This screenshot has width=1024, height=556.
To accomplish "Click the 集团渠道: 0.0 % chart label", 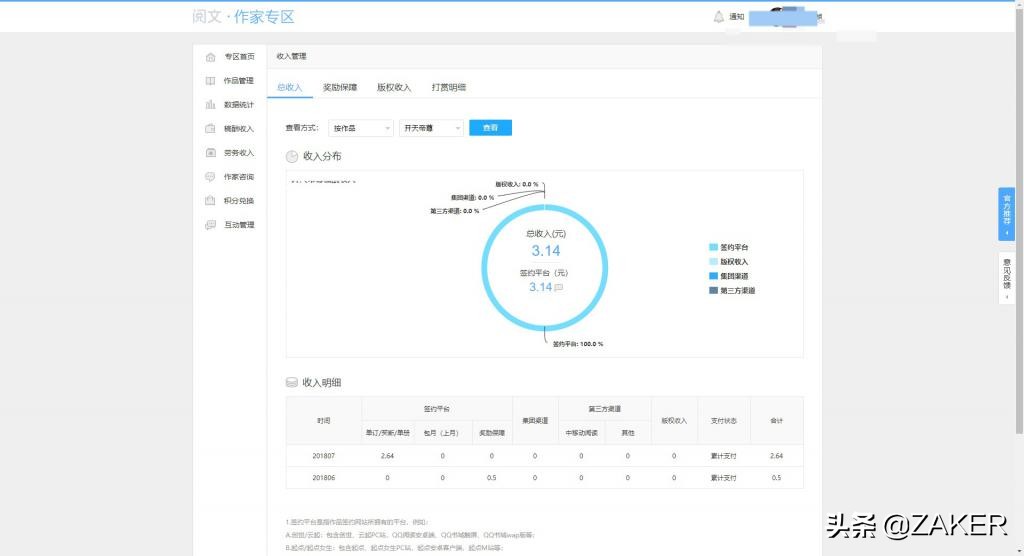I will (x=472, y=198).
